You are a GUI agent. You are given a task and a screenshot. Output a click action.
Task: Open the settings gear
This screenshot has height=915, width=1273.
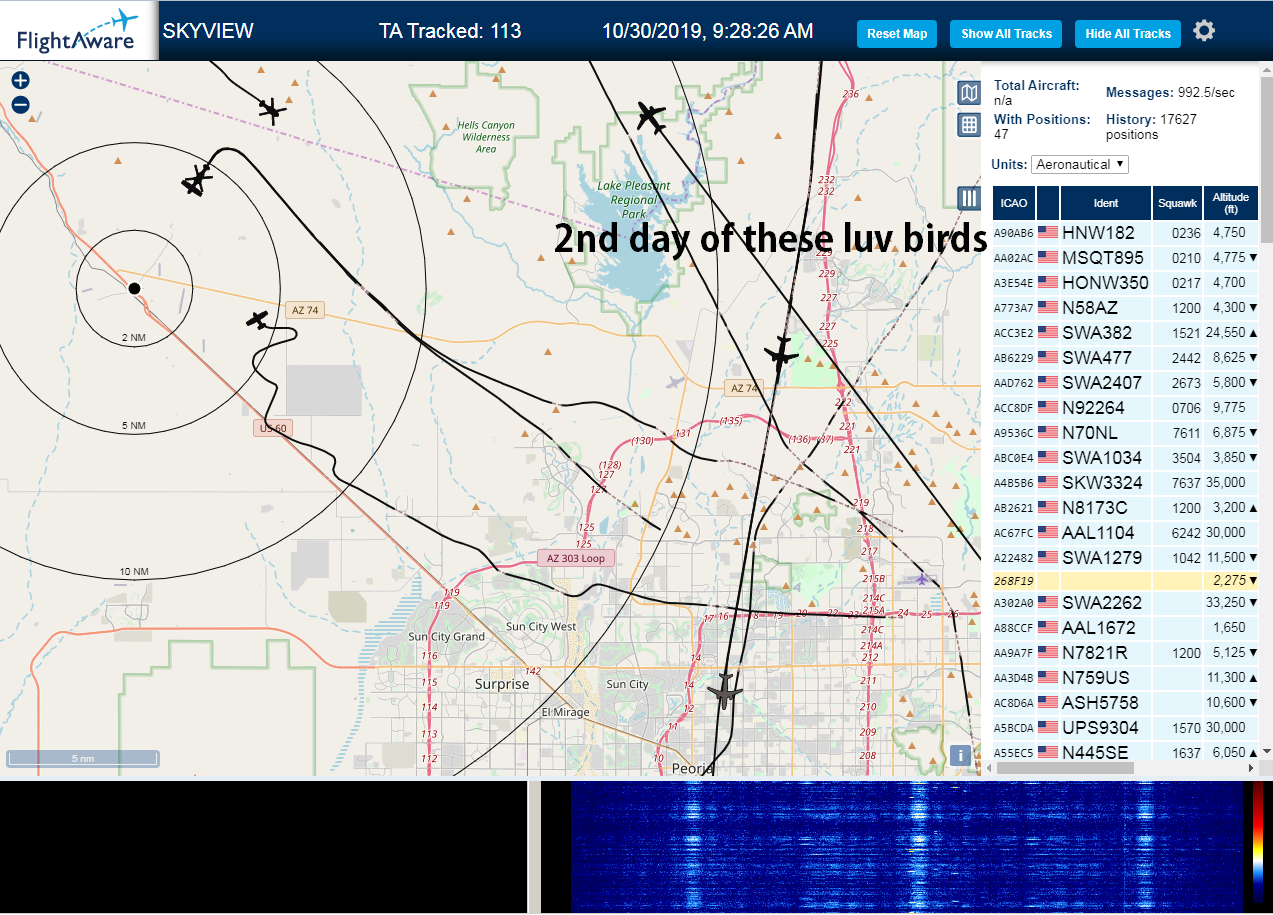pos(1204,31)
